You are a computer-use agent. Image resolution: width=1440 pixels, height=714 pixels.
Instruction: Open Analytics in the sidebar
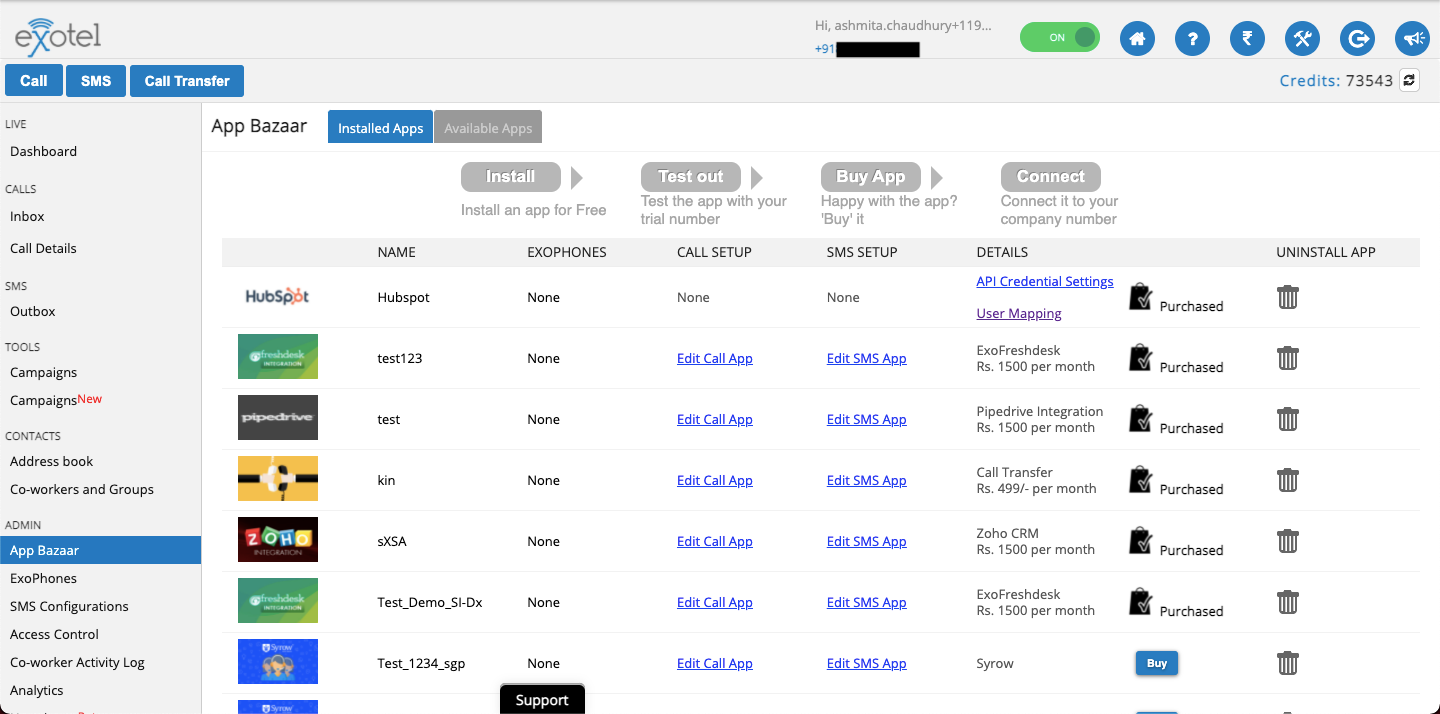36,690
